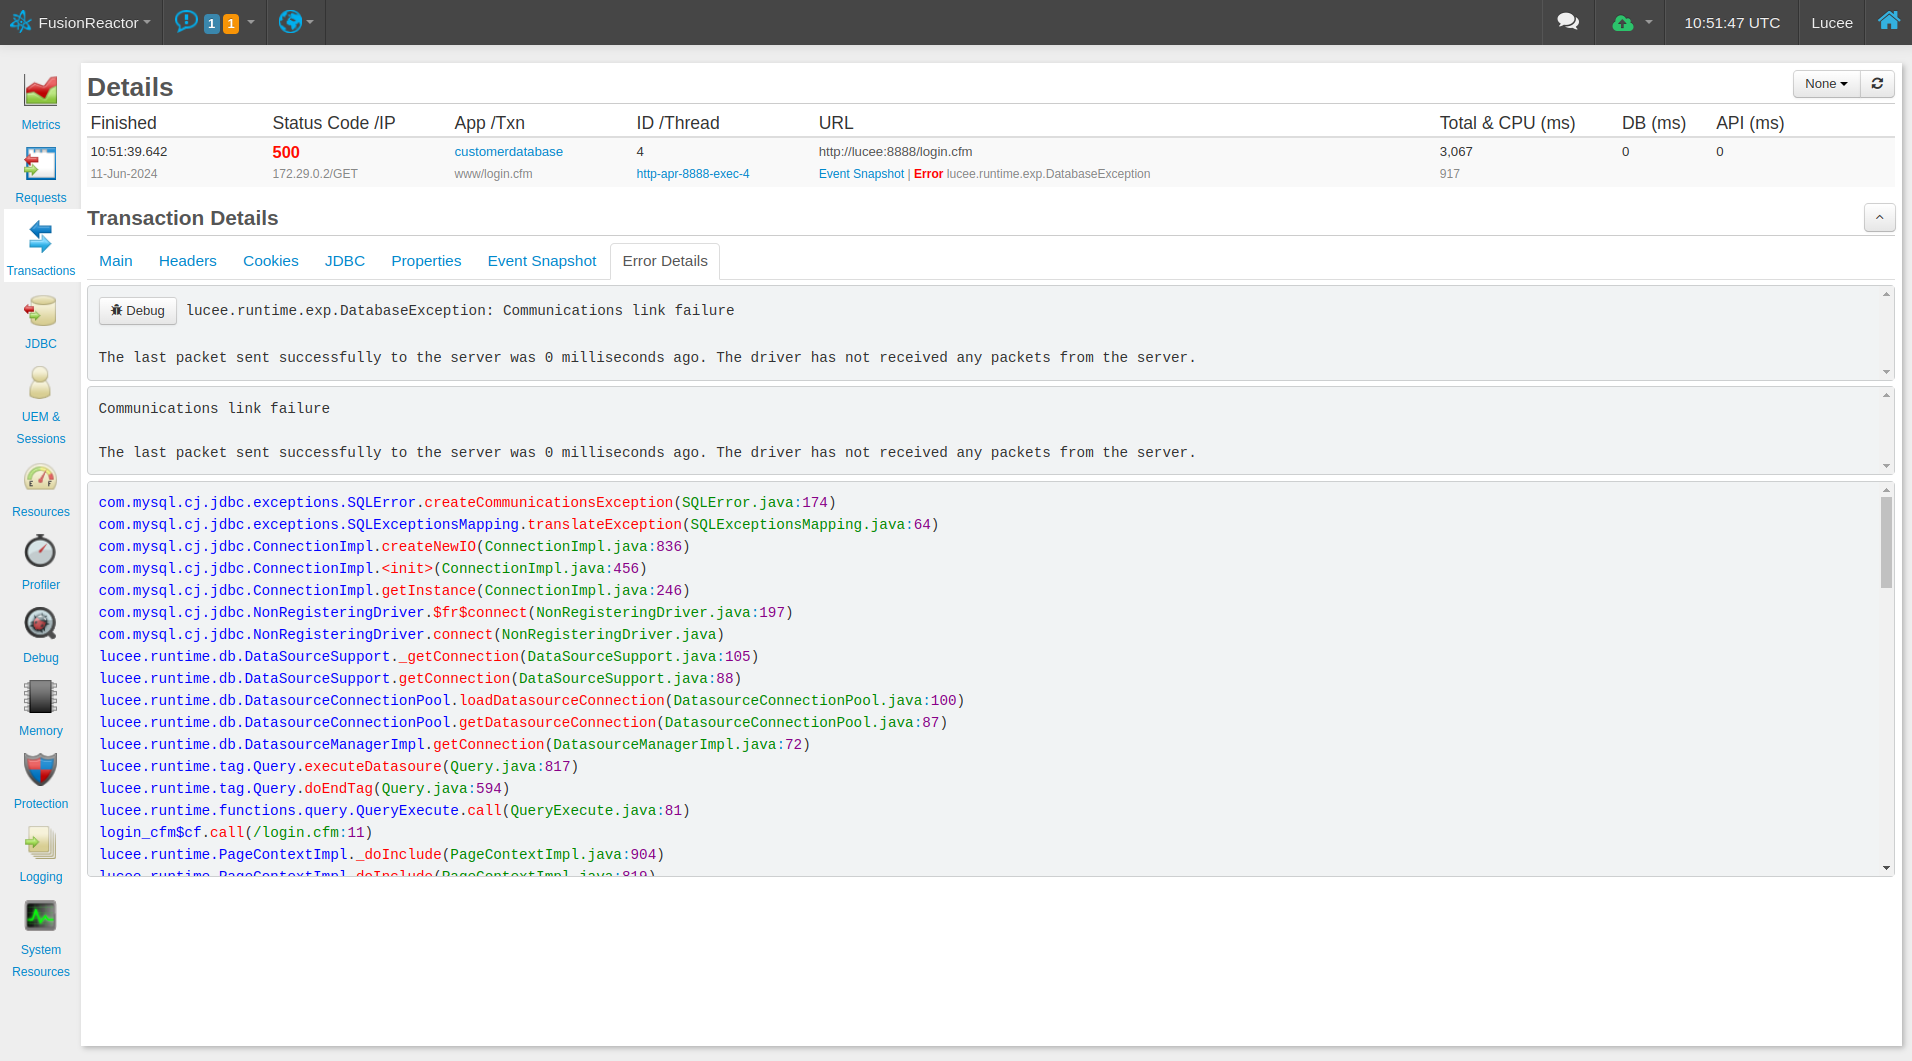Collapse the Transaction Details panel
This screenshot has height=1061, width=1912.
click(x=1879, y=217)
